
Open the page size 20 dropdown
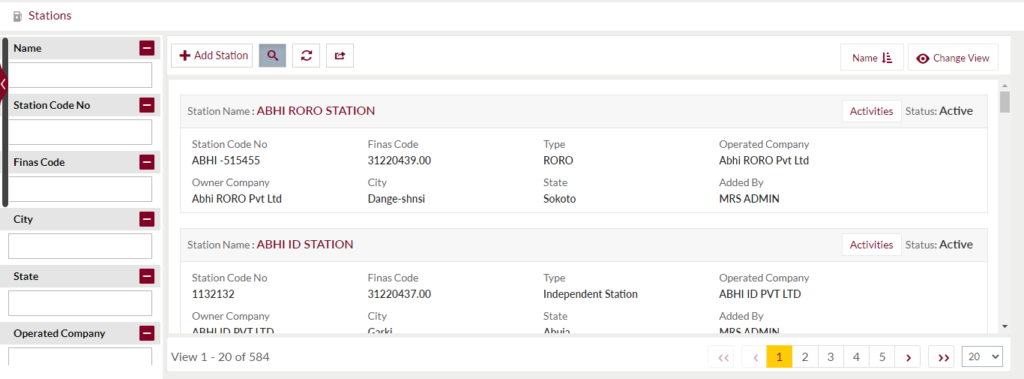[982, 357]
